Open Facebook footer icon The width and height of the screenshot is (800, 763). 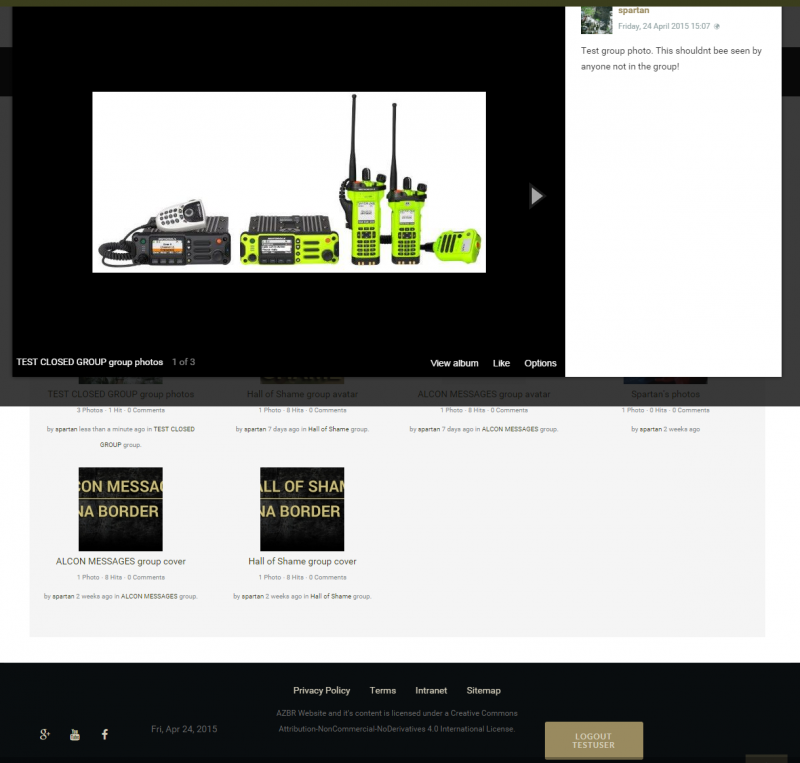coord(105,734)
